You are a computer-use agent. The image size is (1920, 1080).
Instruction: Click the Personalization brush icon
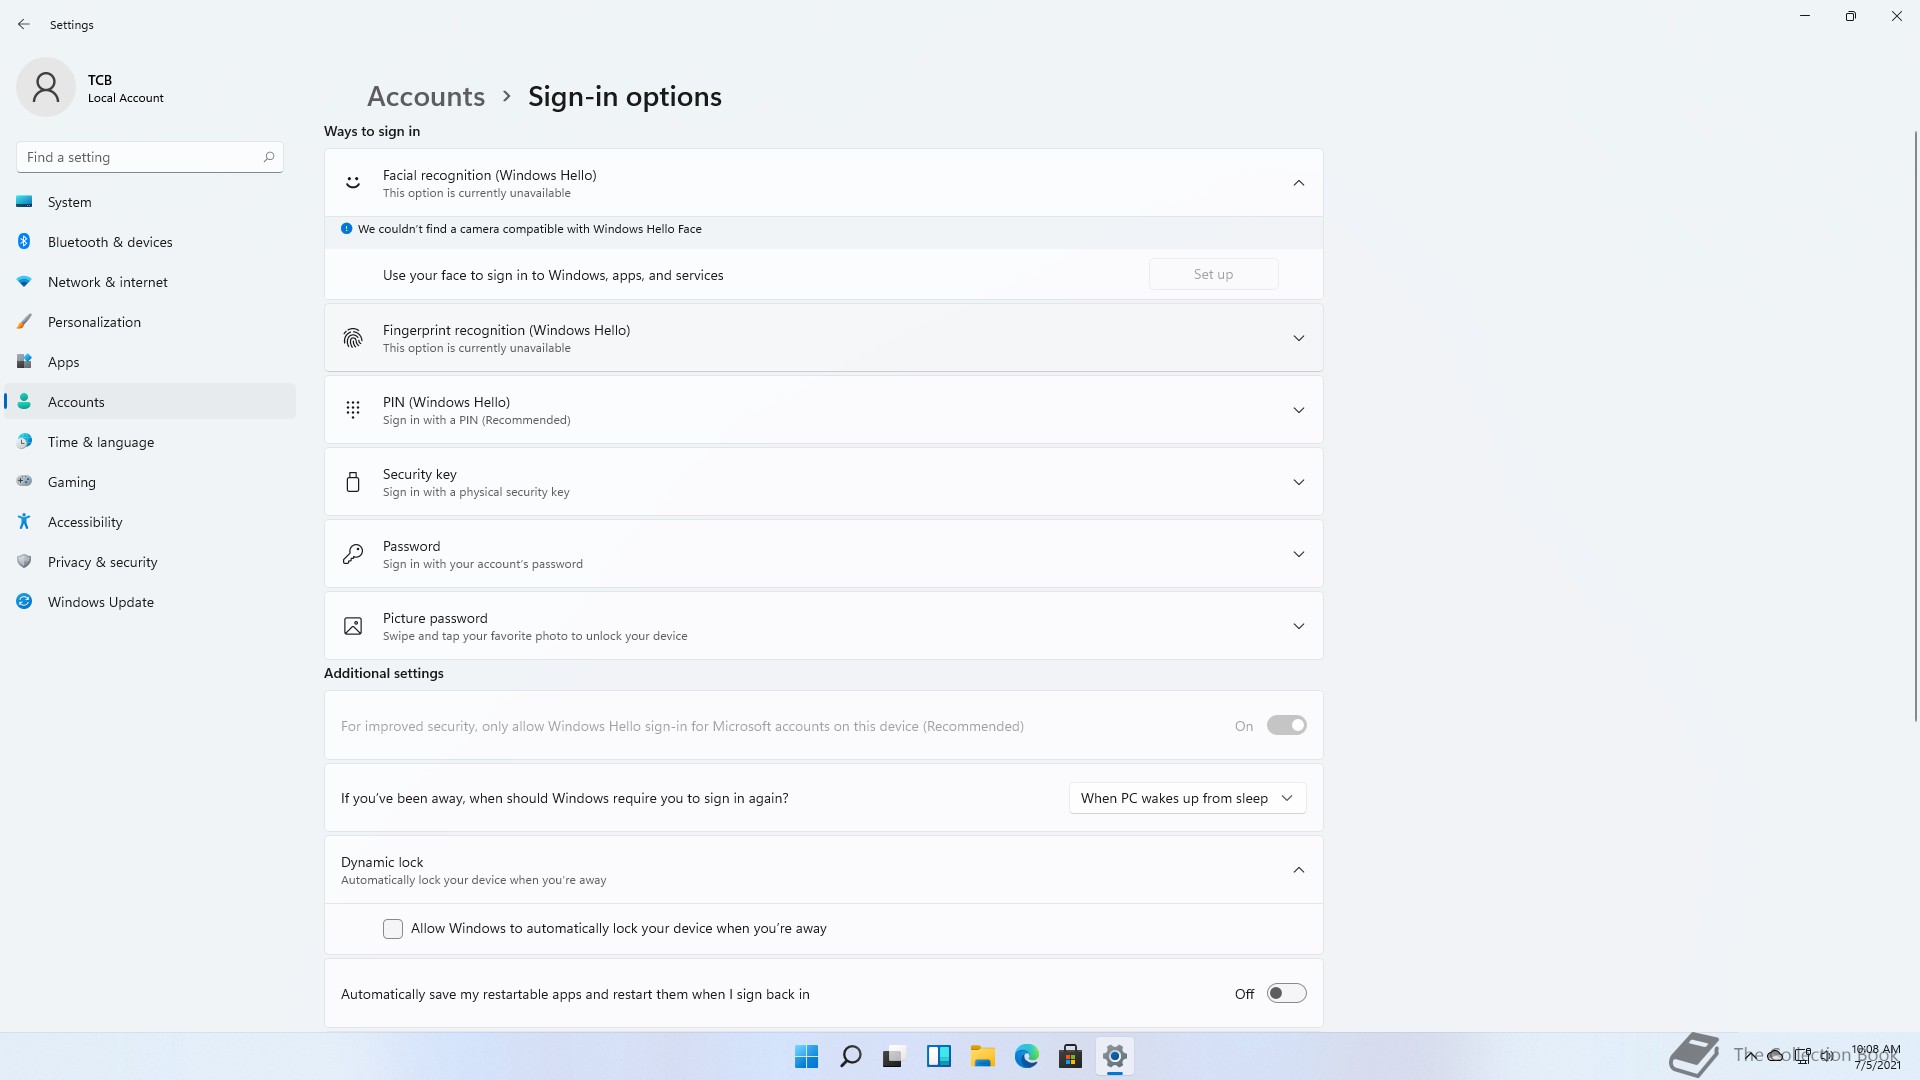click(24, 322)
